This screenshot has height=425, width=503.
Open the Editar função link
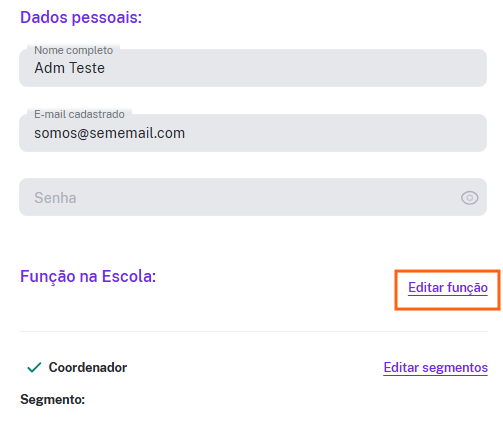448,288
